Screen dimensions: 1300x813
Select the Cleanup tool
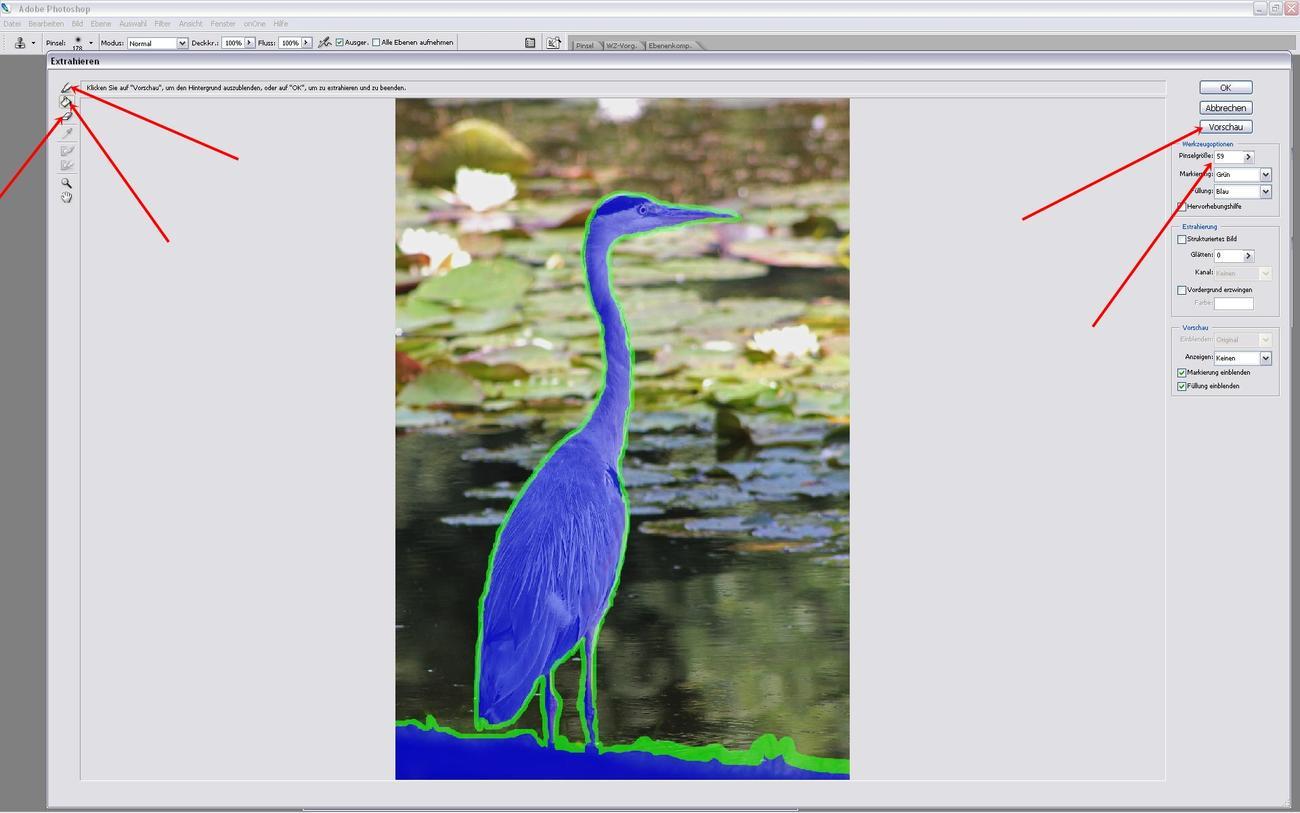coord(67,151)
